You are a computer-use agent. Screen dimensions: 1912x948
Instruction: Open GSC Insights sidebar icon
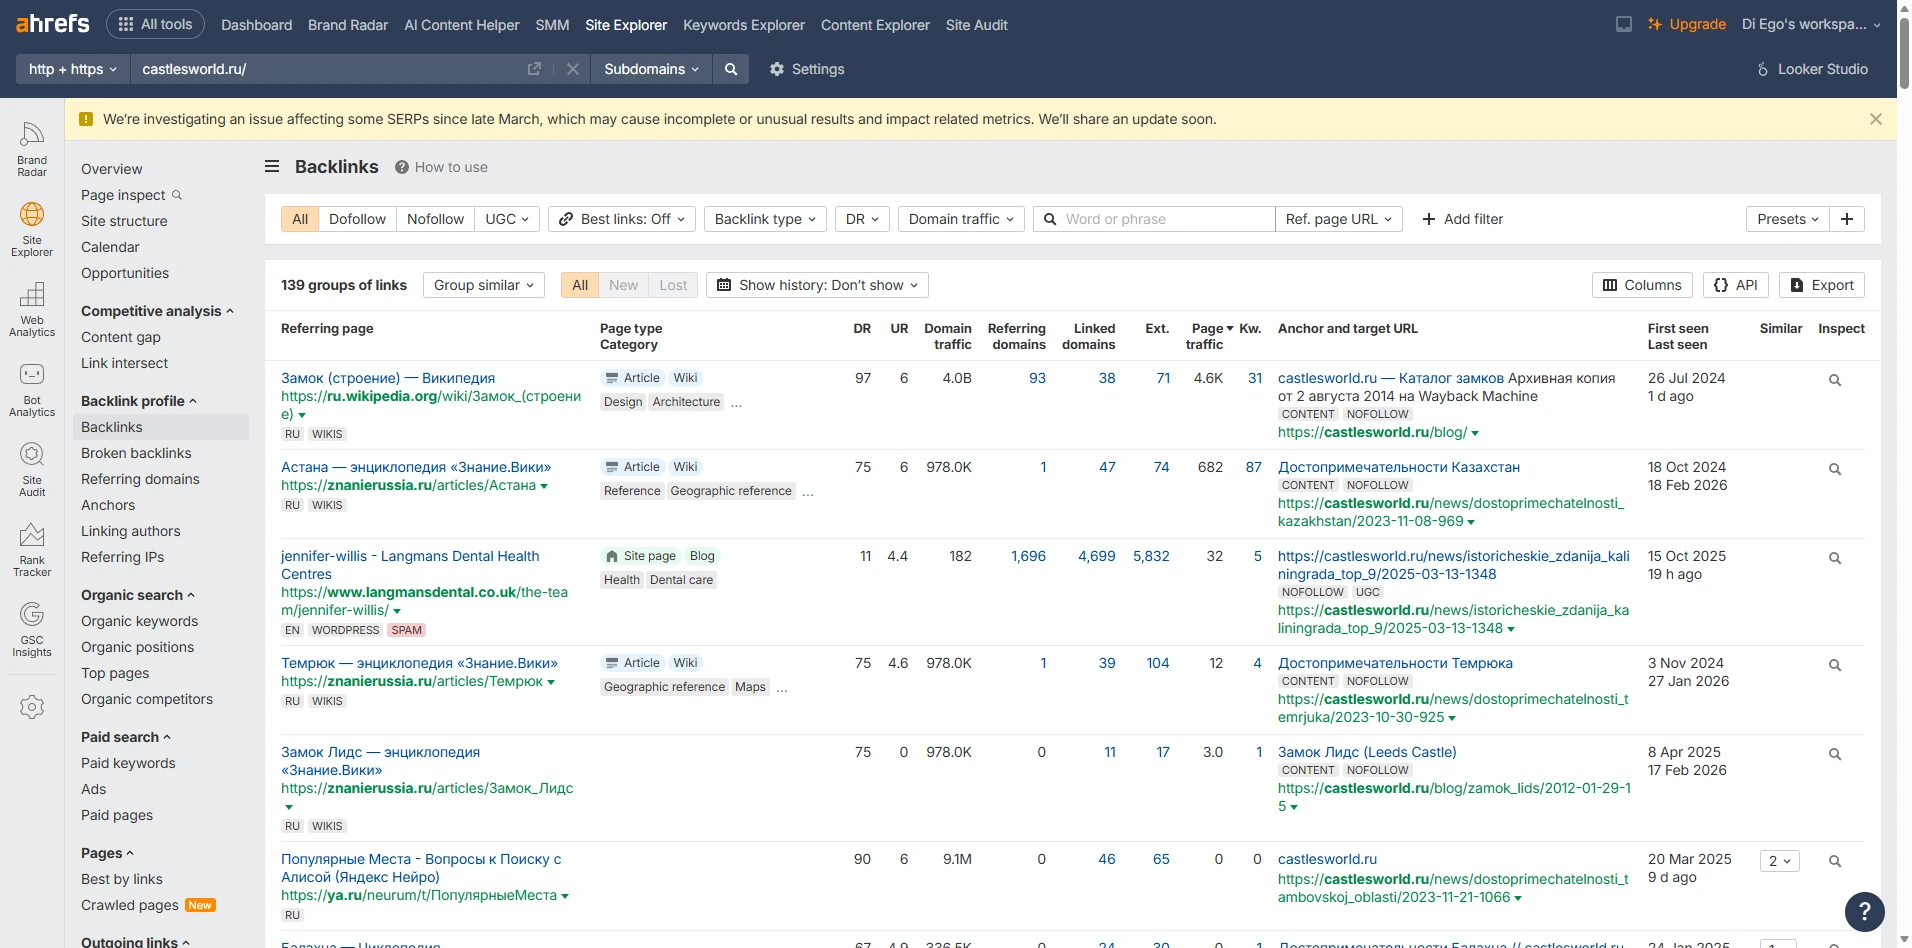[32, 630]
